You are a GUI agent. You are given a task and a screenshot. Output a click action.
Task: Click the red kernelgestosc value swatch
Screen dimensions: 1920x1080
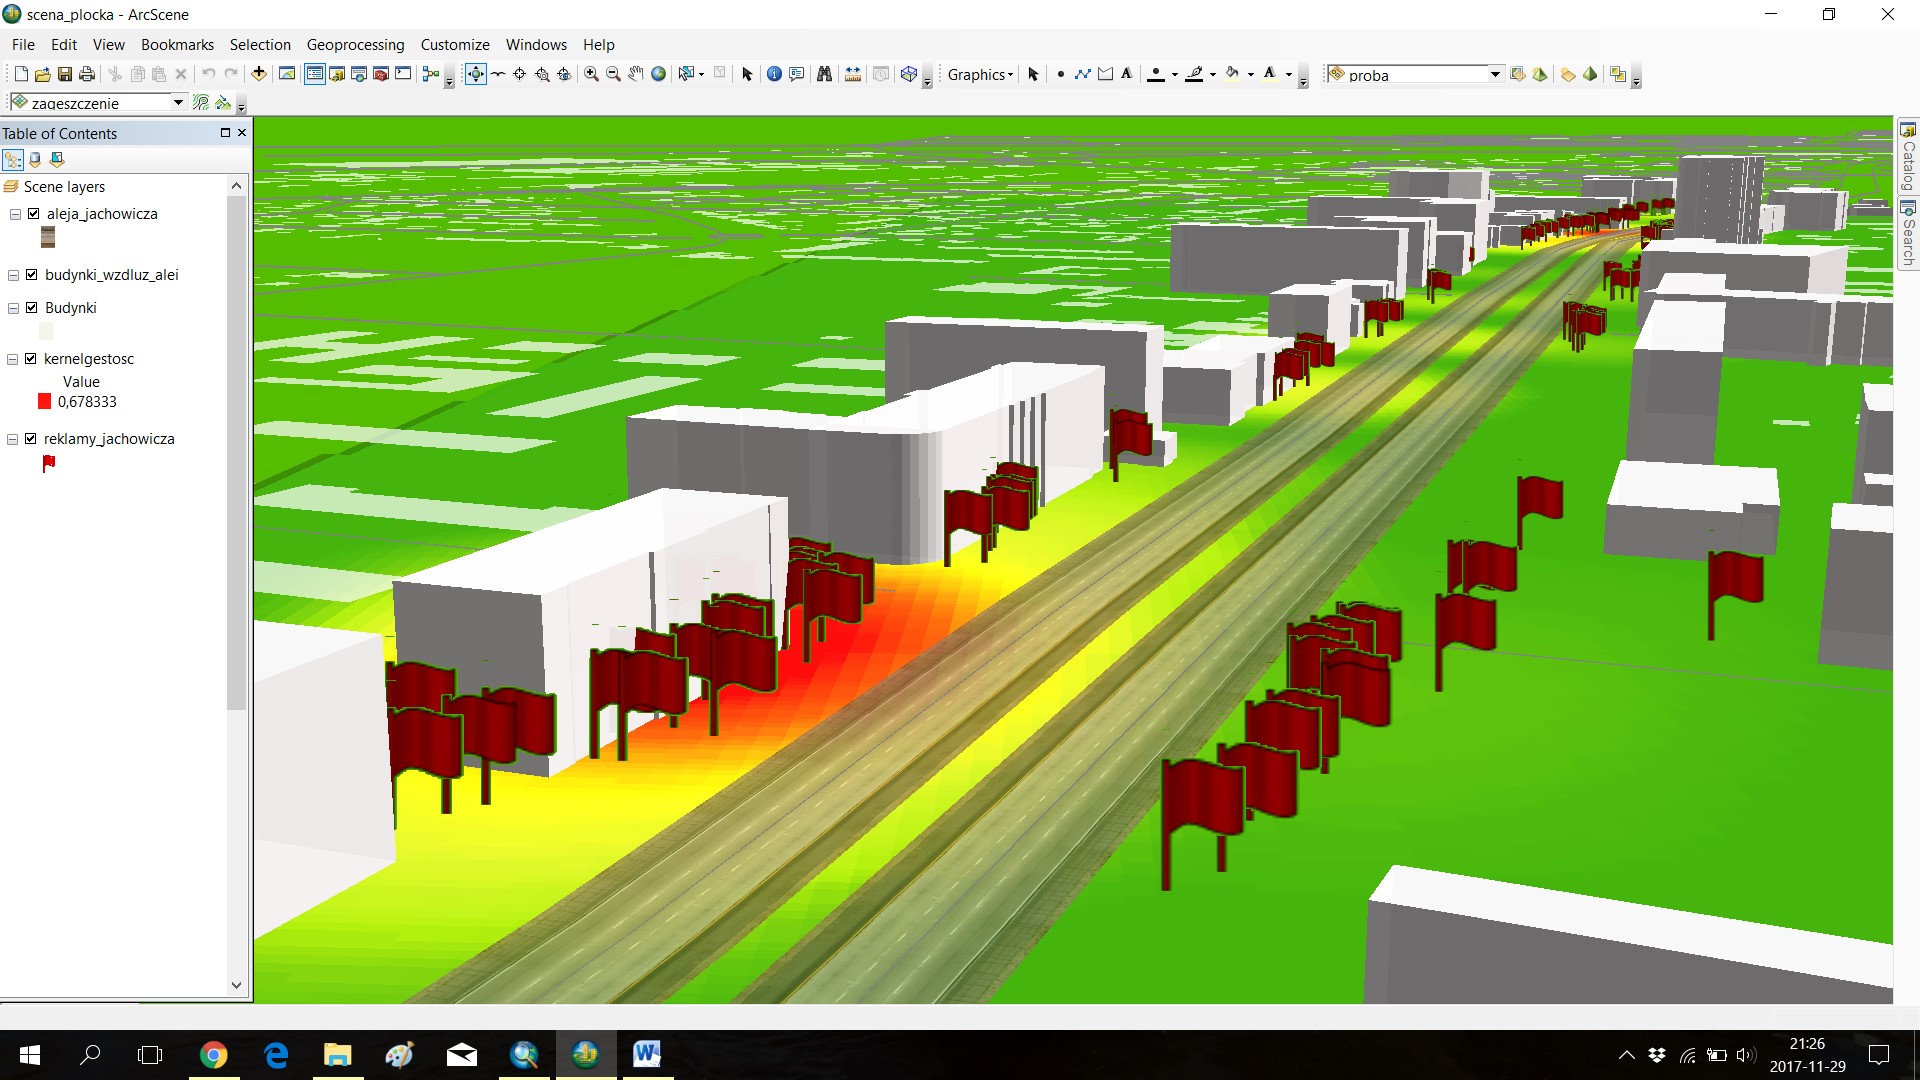[44, 402]
